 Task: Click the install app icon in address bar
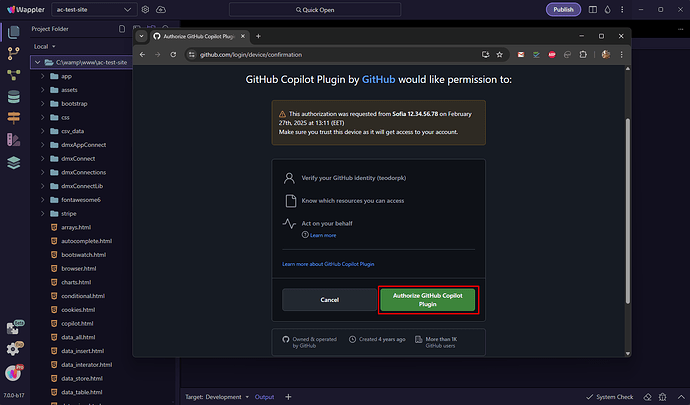pyautogui.click(x=485, y=55)
